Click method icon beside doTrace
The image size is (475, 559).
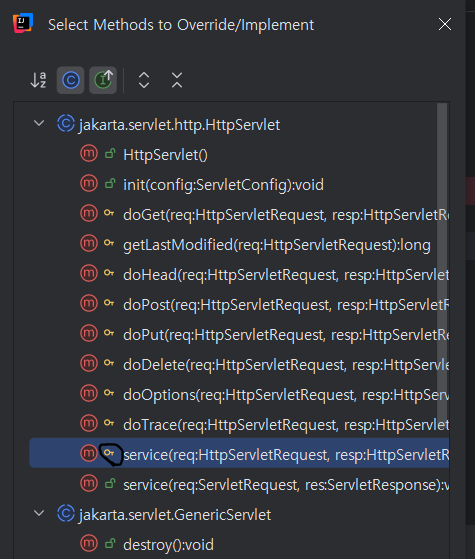point(89,423)
